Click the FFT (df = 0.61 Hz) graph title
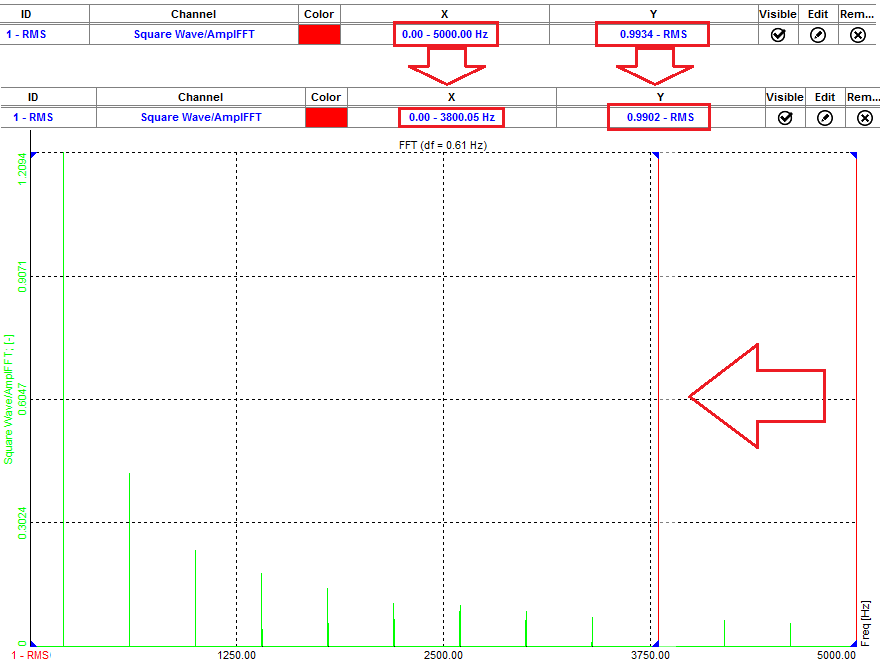 [x=443, y=145]
